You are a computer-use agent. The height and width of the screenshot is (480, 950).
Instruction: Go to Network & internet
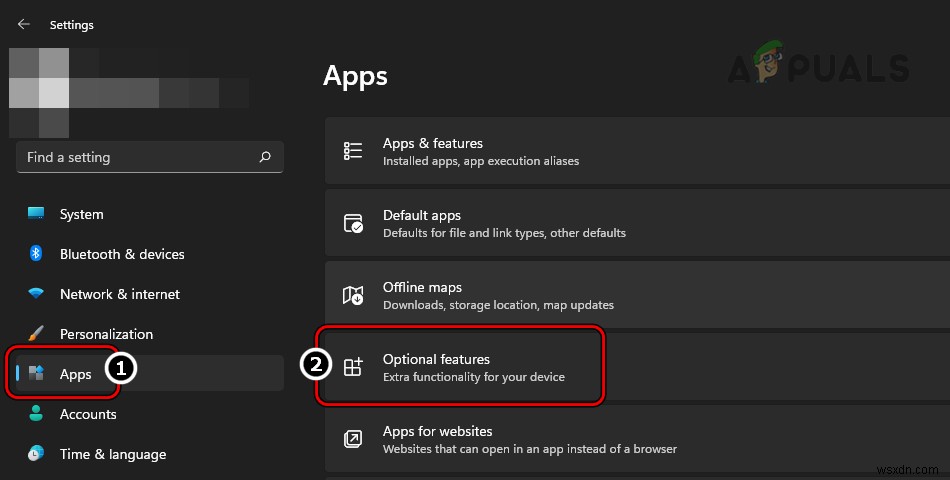120,294
